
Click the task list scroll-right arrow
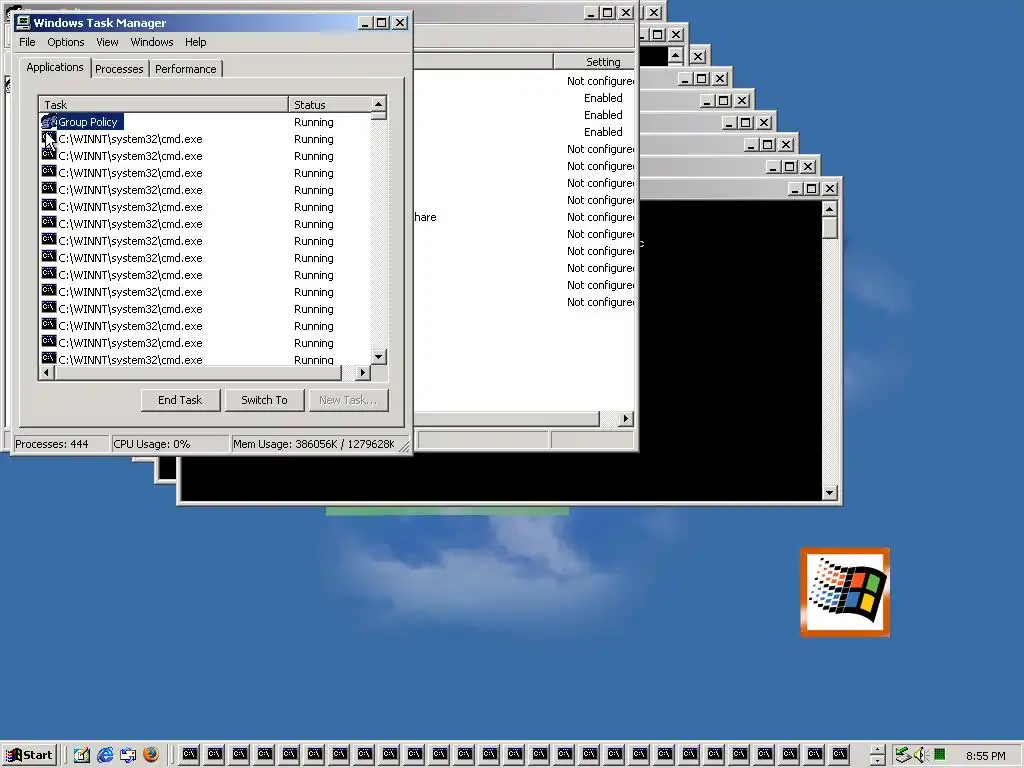click(x=363, y=372)
